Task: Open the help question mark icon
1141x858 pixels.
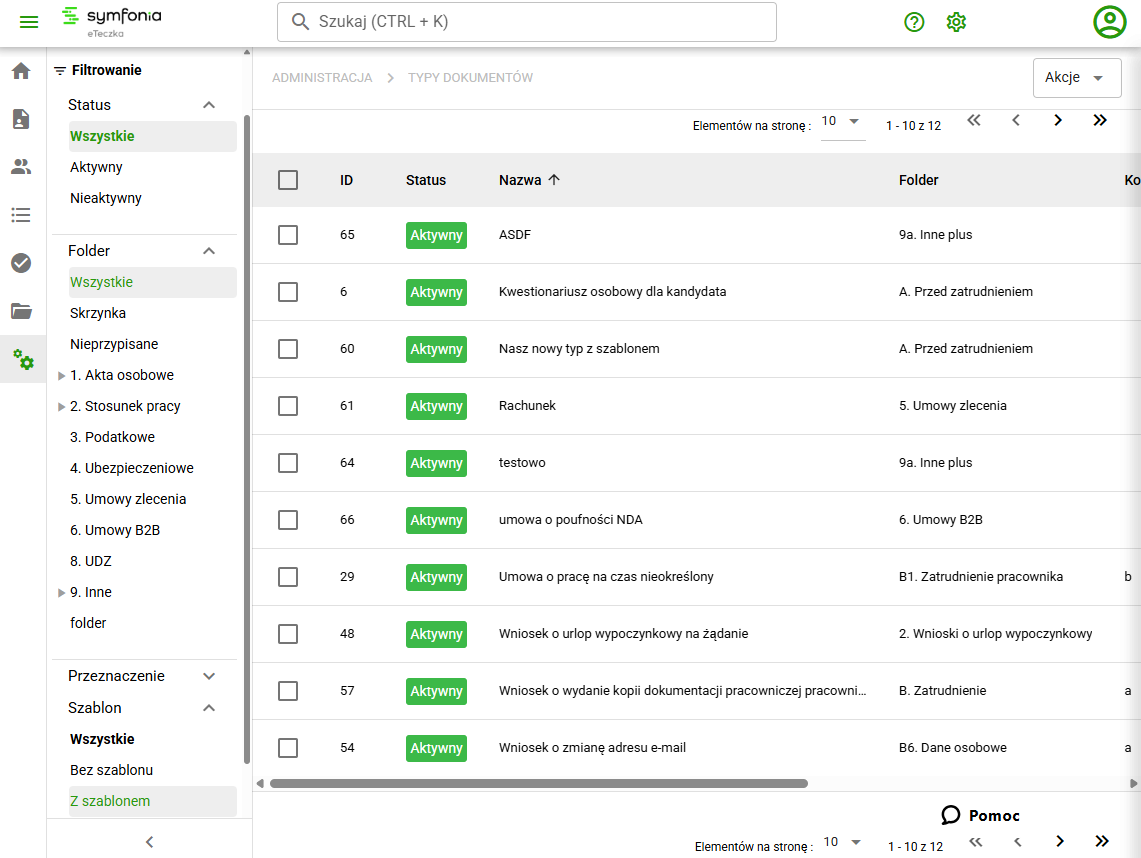Action: pos(914,22)
